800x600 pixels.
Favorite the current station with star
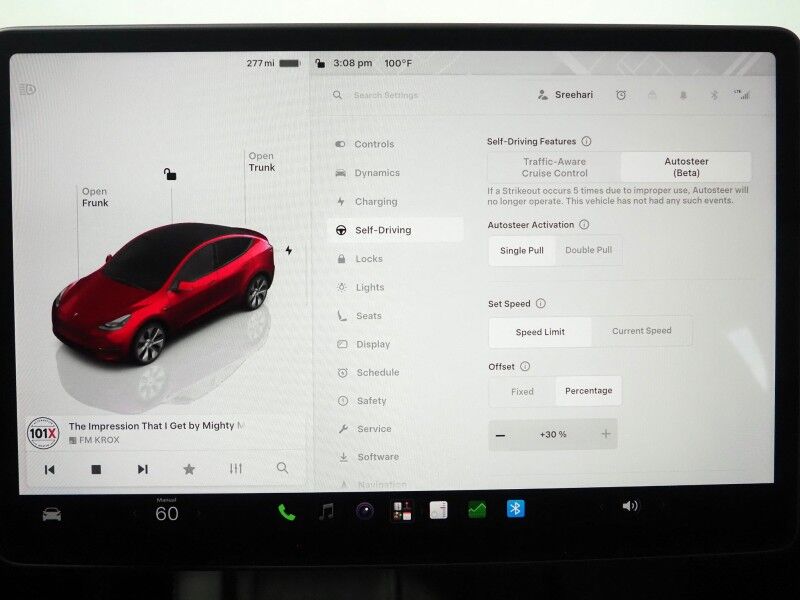pyautogui.click(x=189, y=469)
